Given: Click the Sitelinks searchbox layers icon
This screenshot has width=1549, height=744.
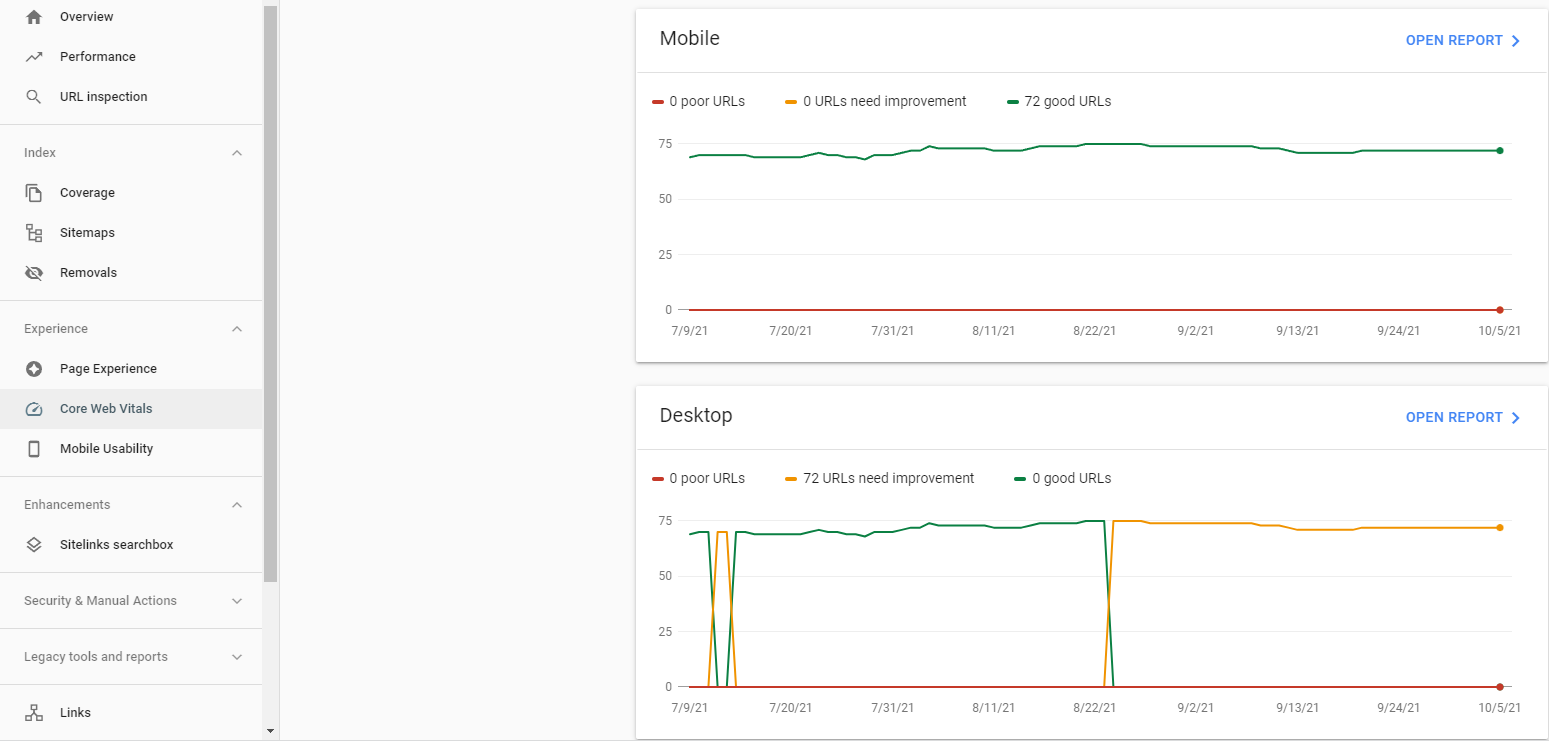Looking at the screenshot, I should pyautogui.click(x=34, y=545).
